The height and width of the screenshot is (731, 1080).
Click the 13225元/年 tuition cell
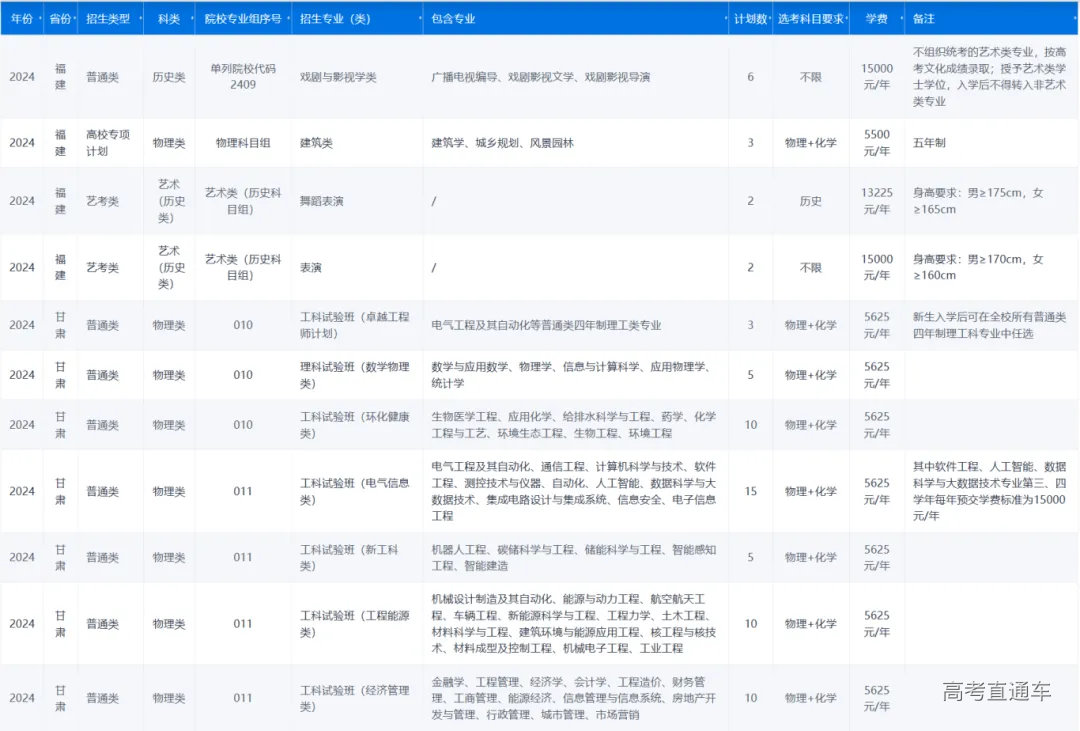tap(876, 201)
